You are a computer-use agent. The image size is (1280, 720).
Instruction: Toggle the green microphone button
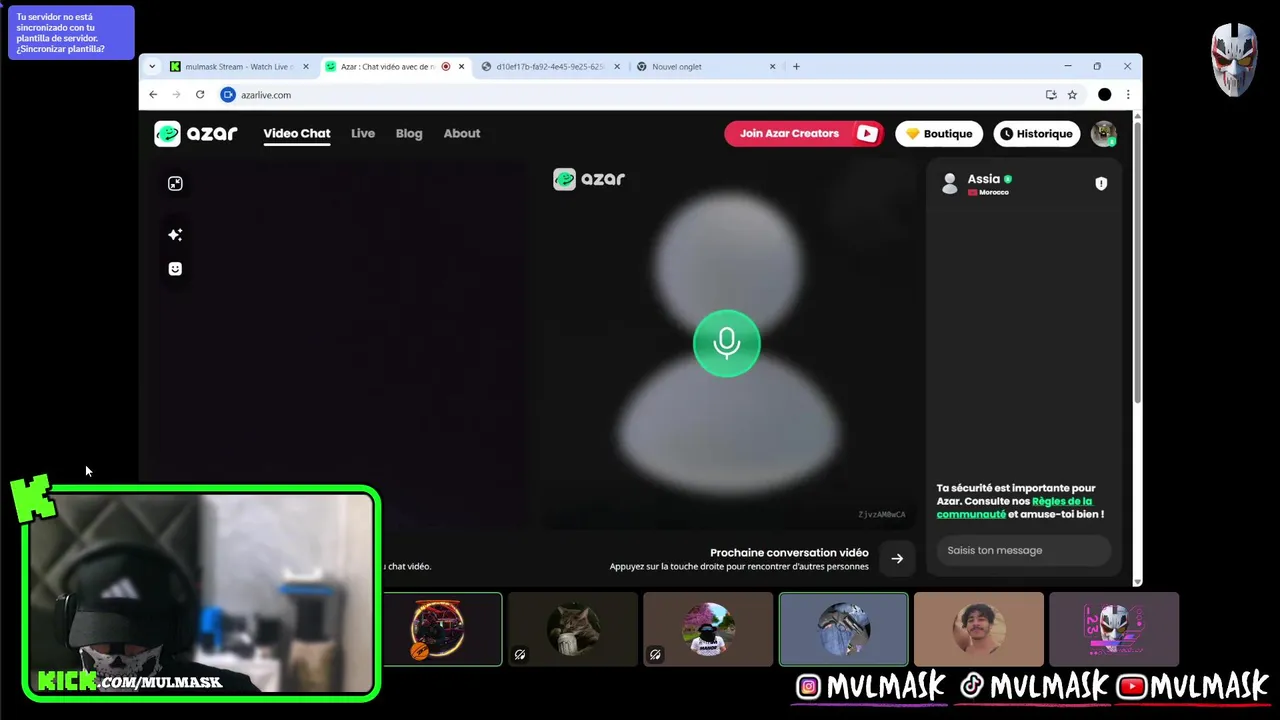(727, 343)
